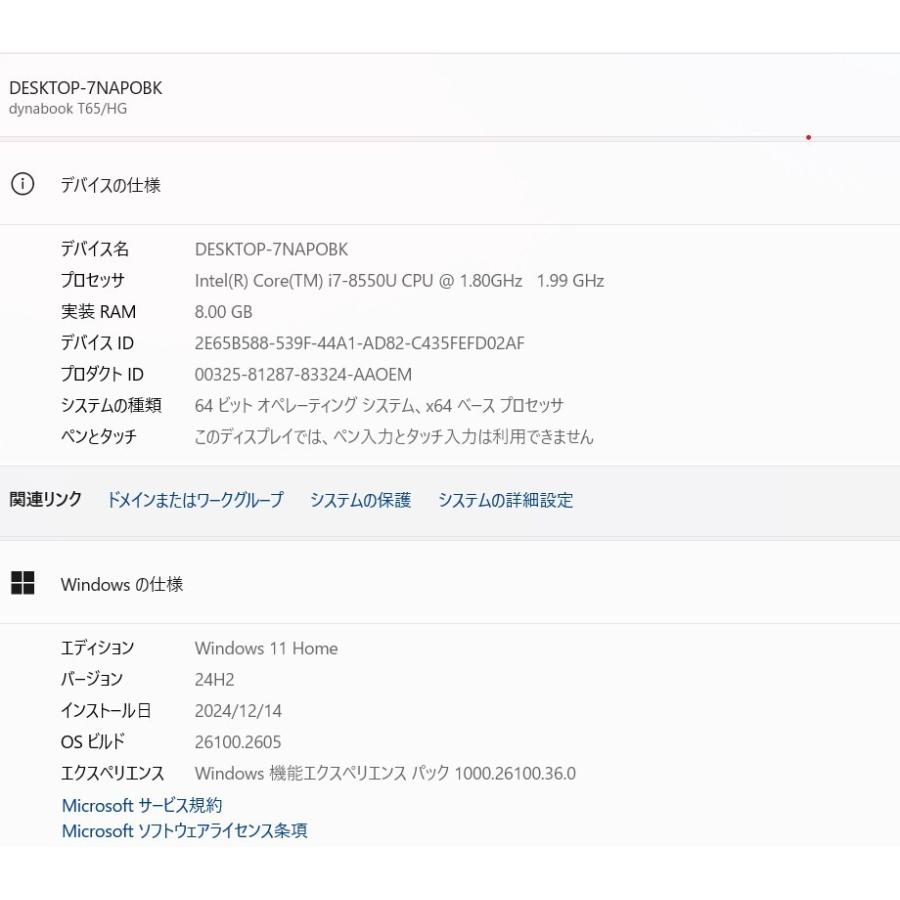
Task: Click the 8.00 GB installed RAM value
Action: click(x=223, y=312)
